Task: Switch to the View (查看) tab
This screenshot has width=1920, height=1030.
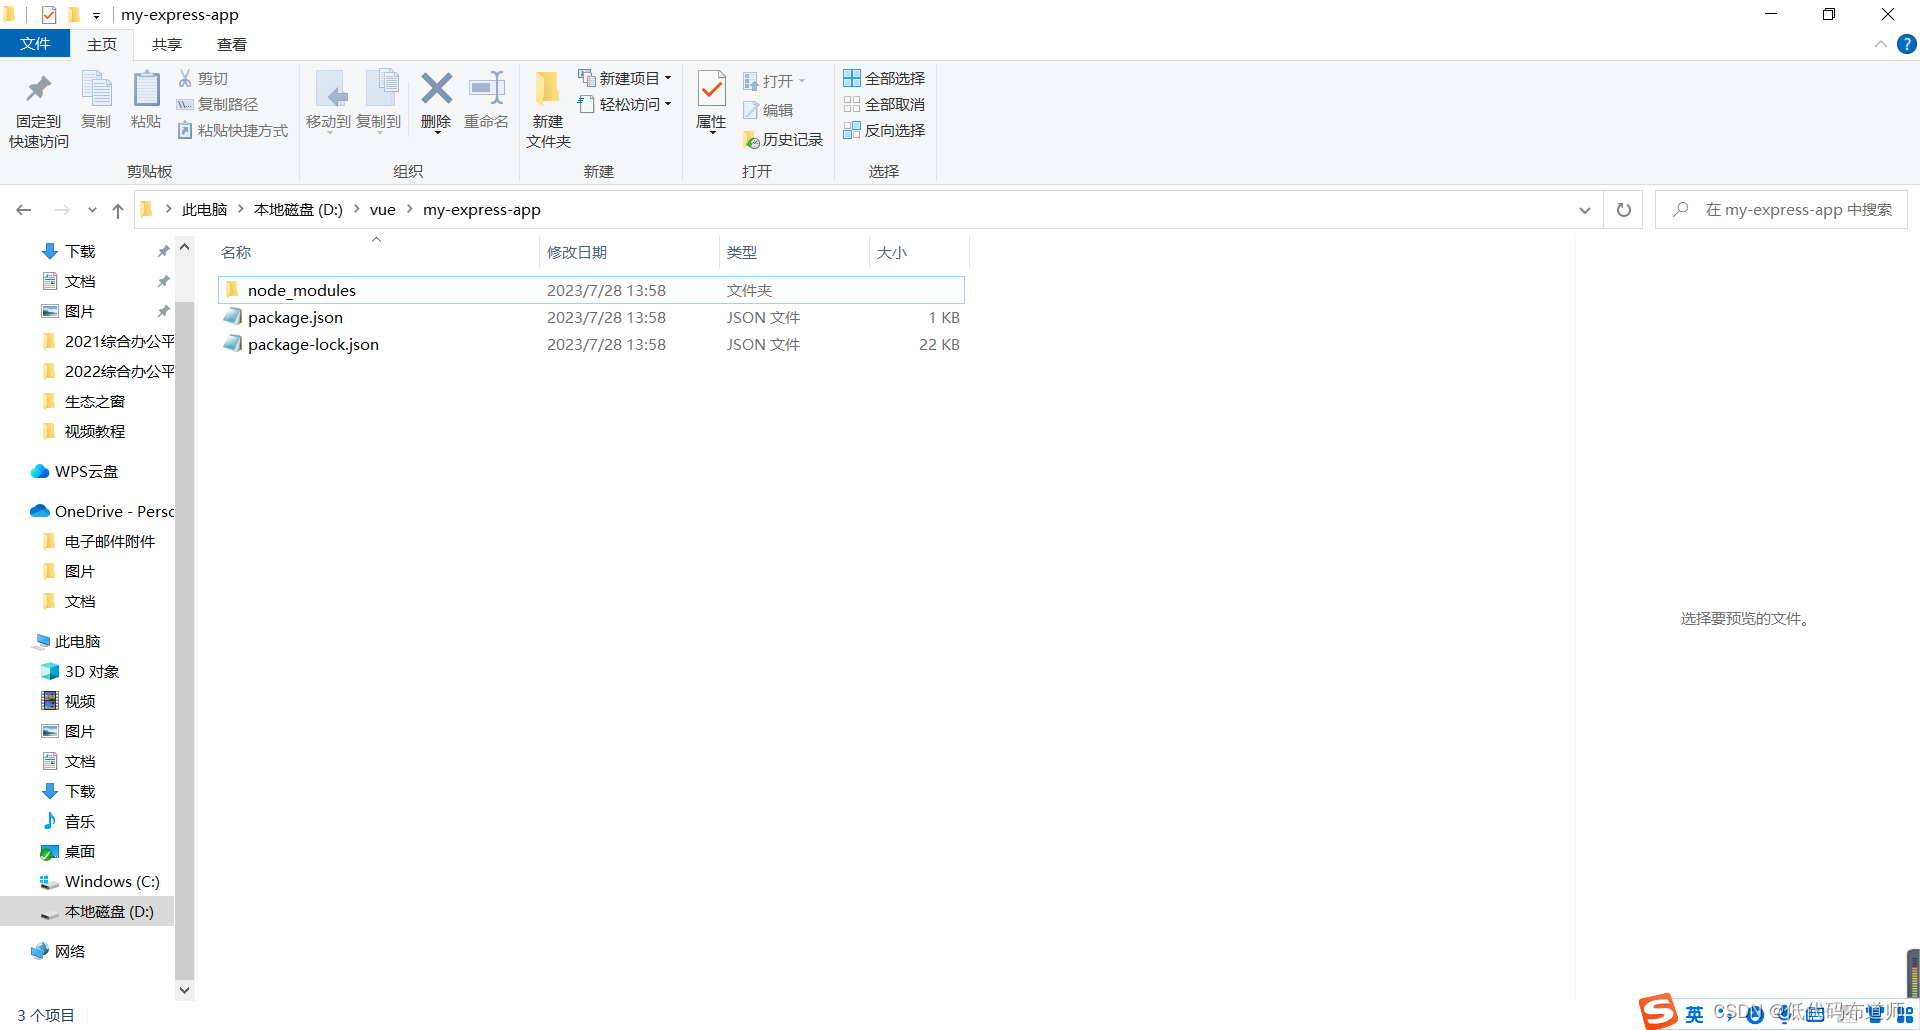Action: click(232, 44)
